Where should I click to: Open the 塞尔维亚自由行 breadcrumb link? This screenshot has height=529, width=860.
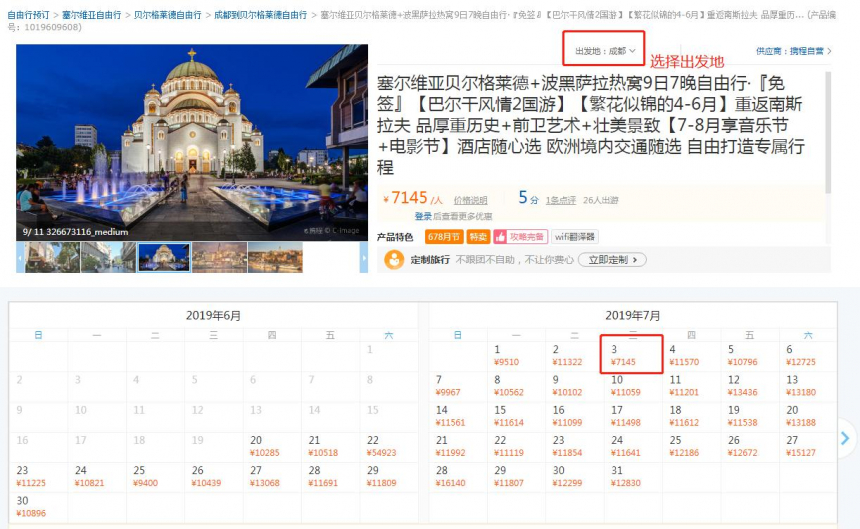[x=92, y=15]
